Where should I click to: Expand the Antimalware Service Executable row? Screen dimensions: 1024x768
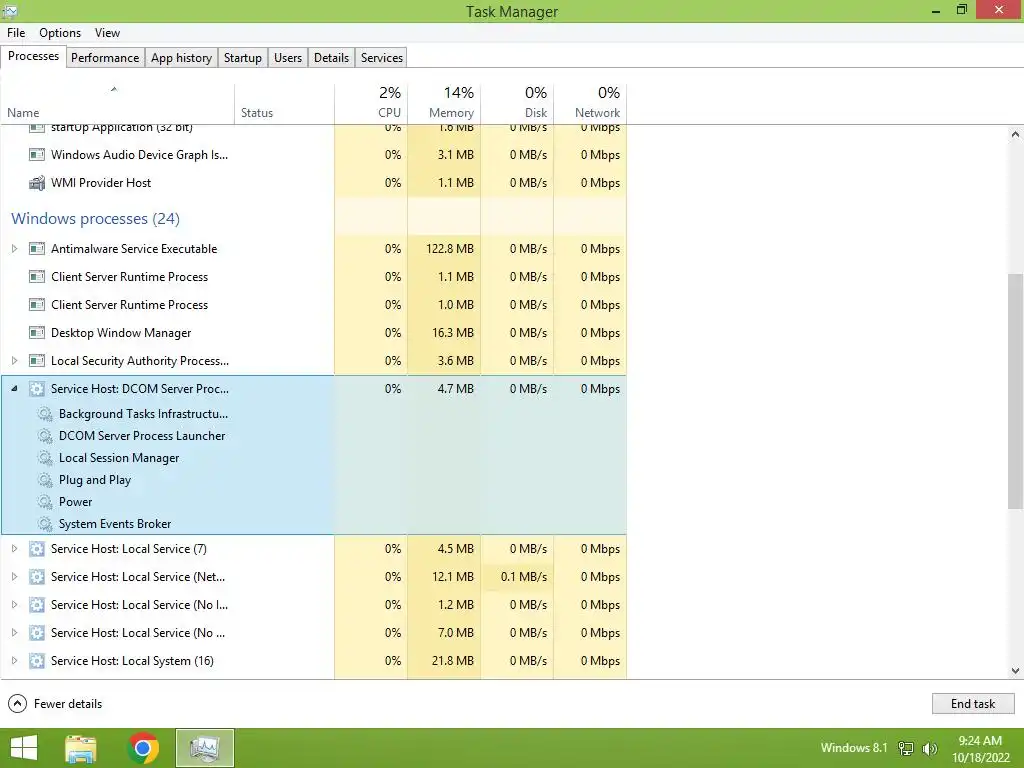point(14,249)
